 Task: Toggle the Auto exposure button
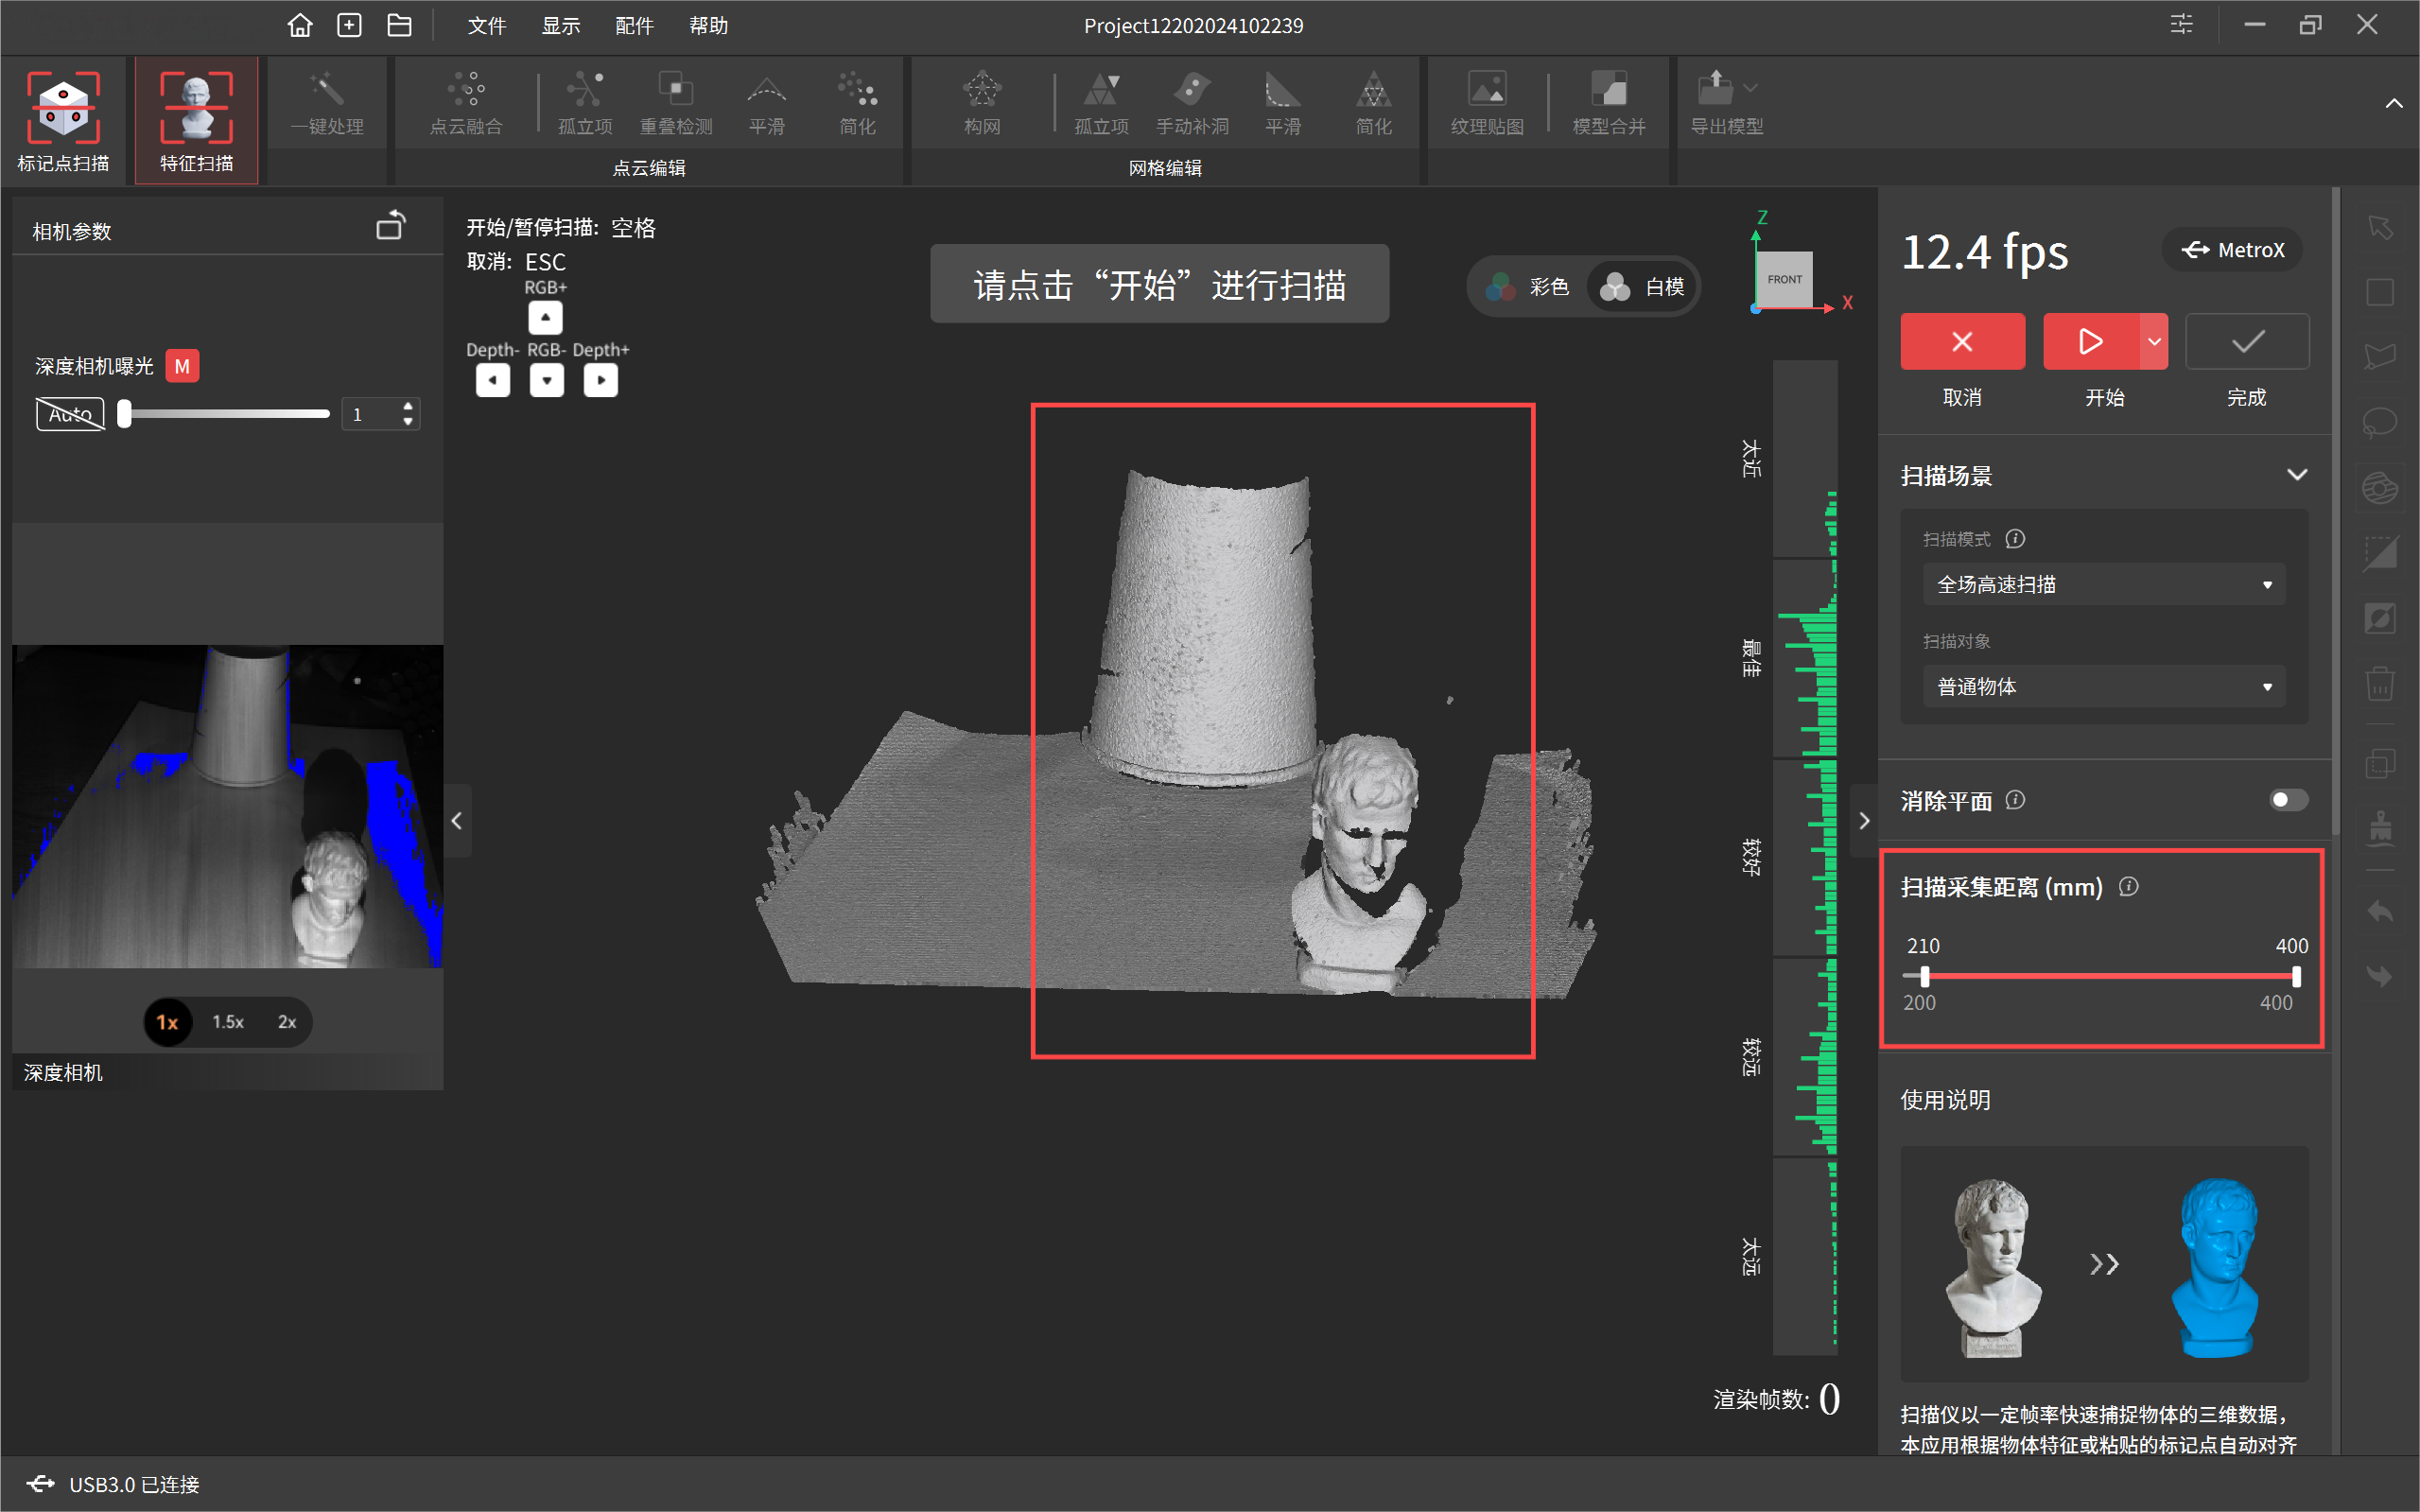[x=70, y=414]
